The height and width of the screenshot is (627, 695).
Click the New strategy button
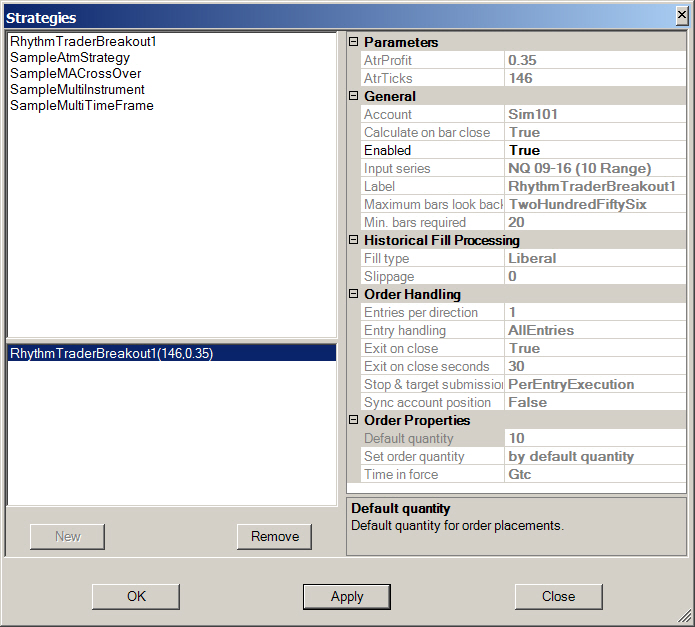tap(67, 537)
